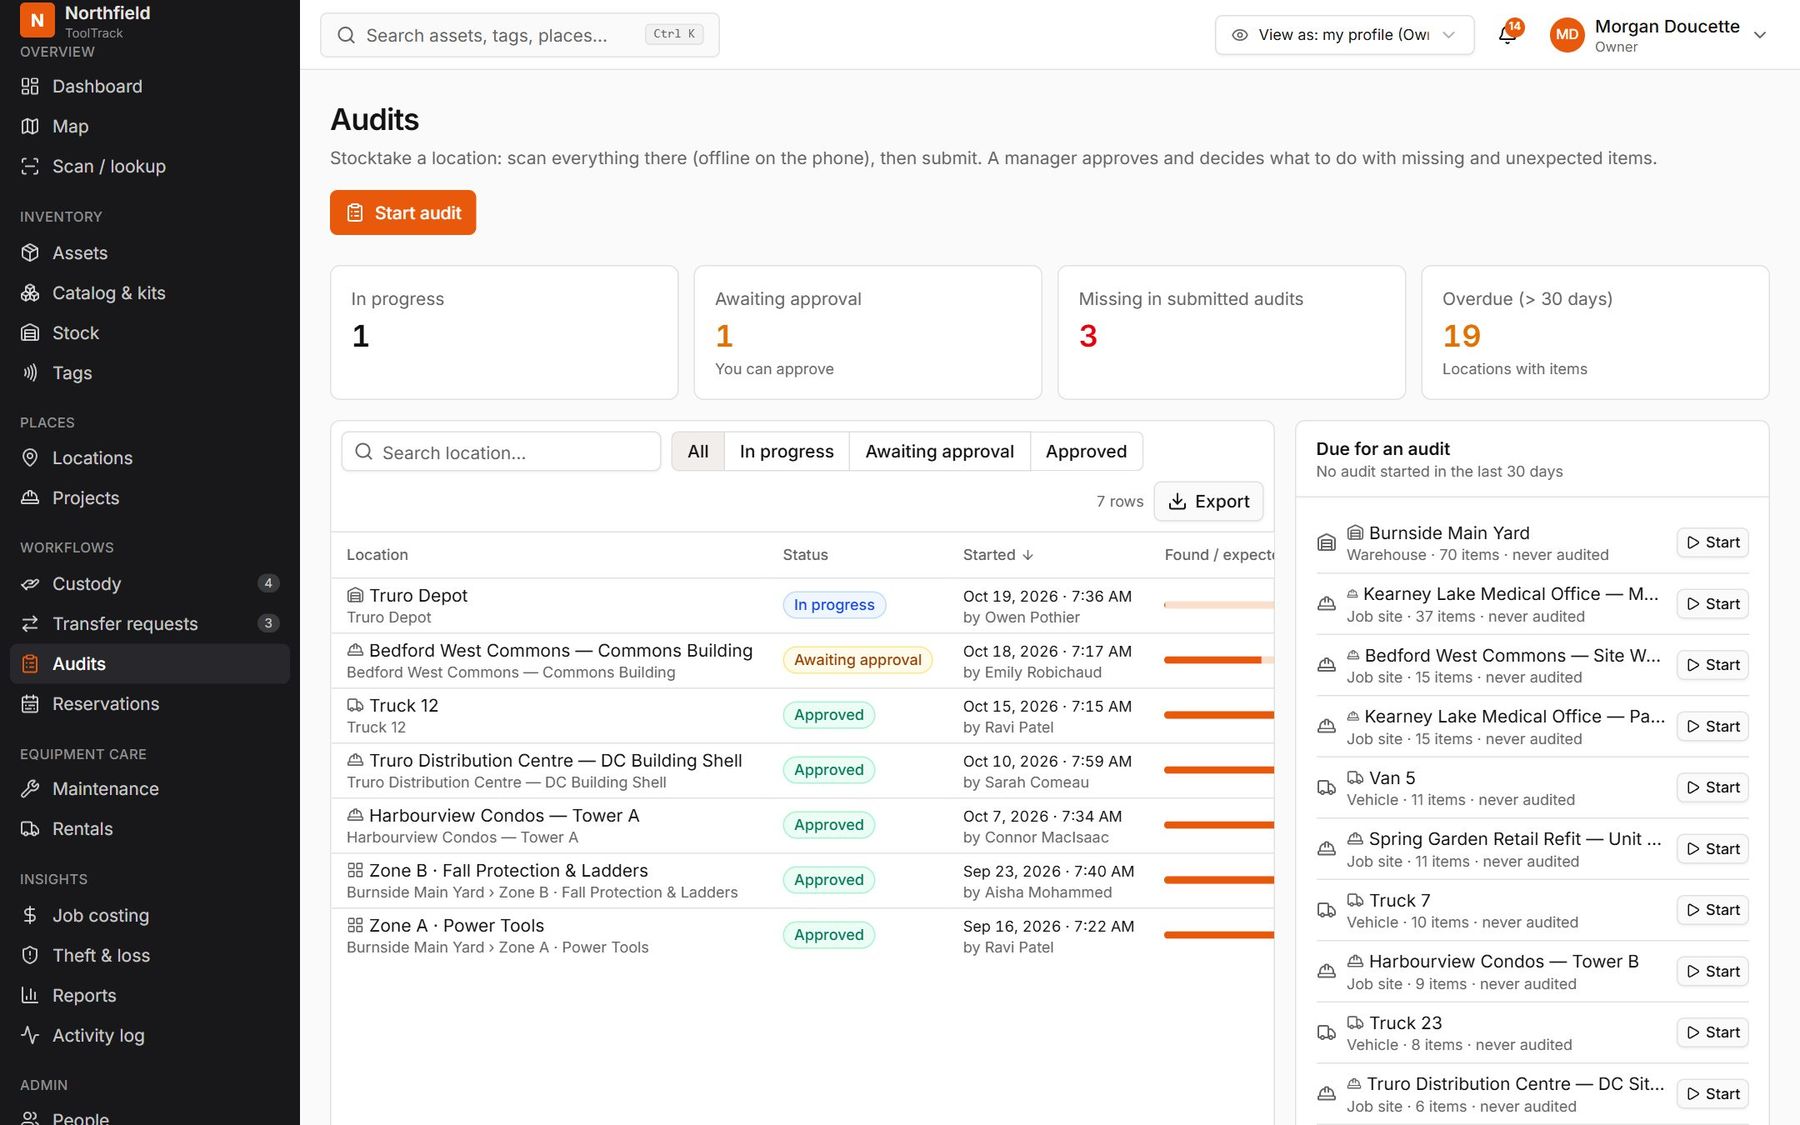This screenshot has height=1125, width=1800.
Task: Export the audits table
Action: [x=1208, y=501]
